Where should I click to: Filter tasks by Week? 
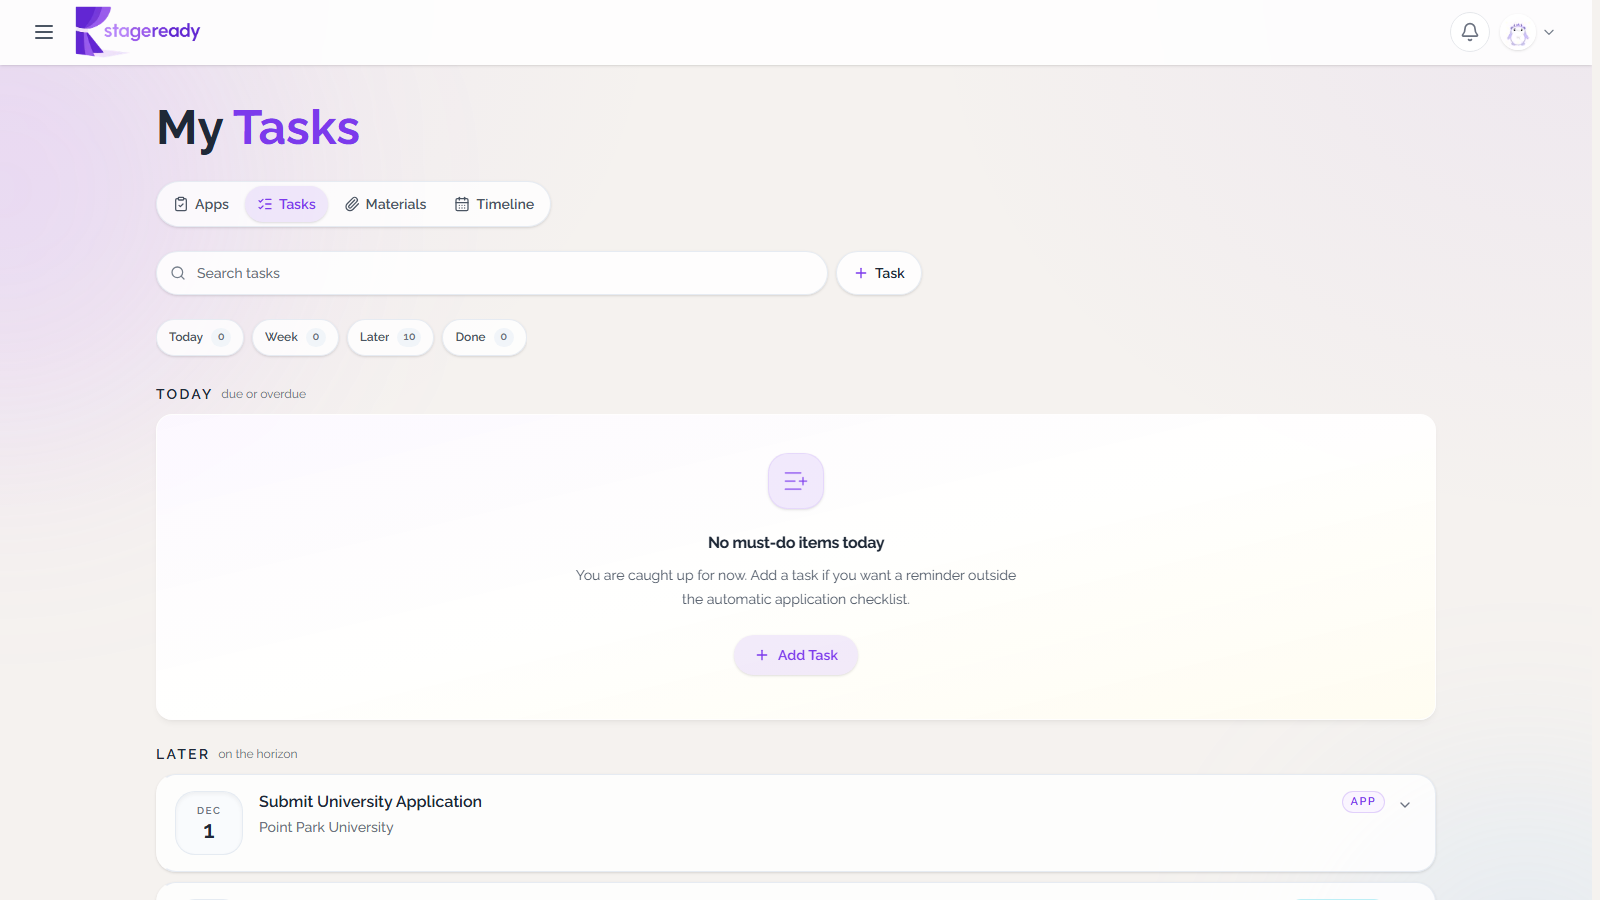tap(295, 337)
